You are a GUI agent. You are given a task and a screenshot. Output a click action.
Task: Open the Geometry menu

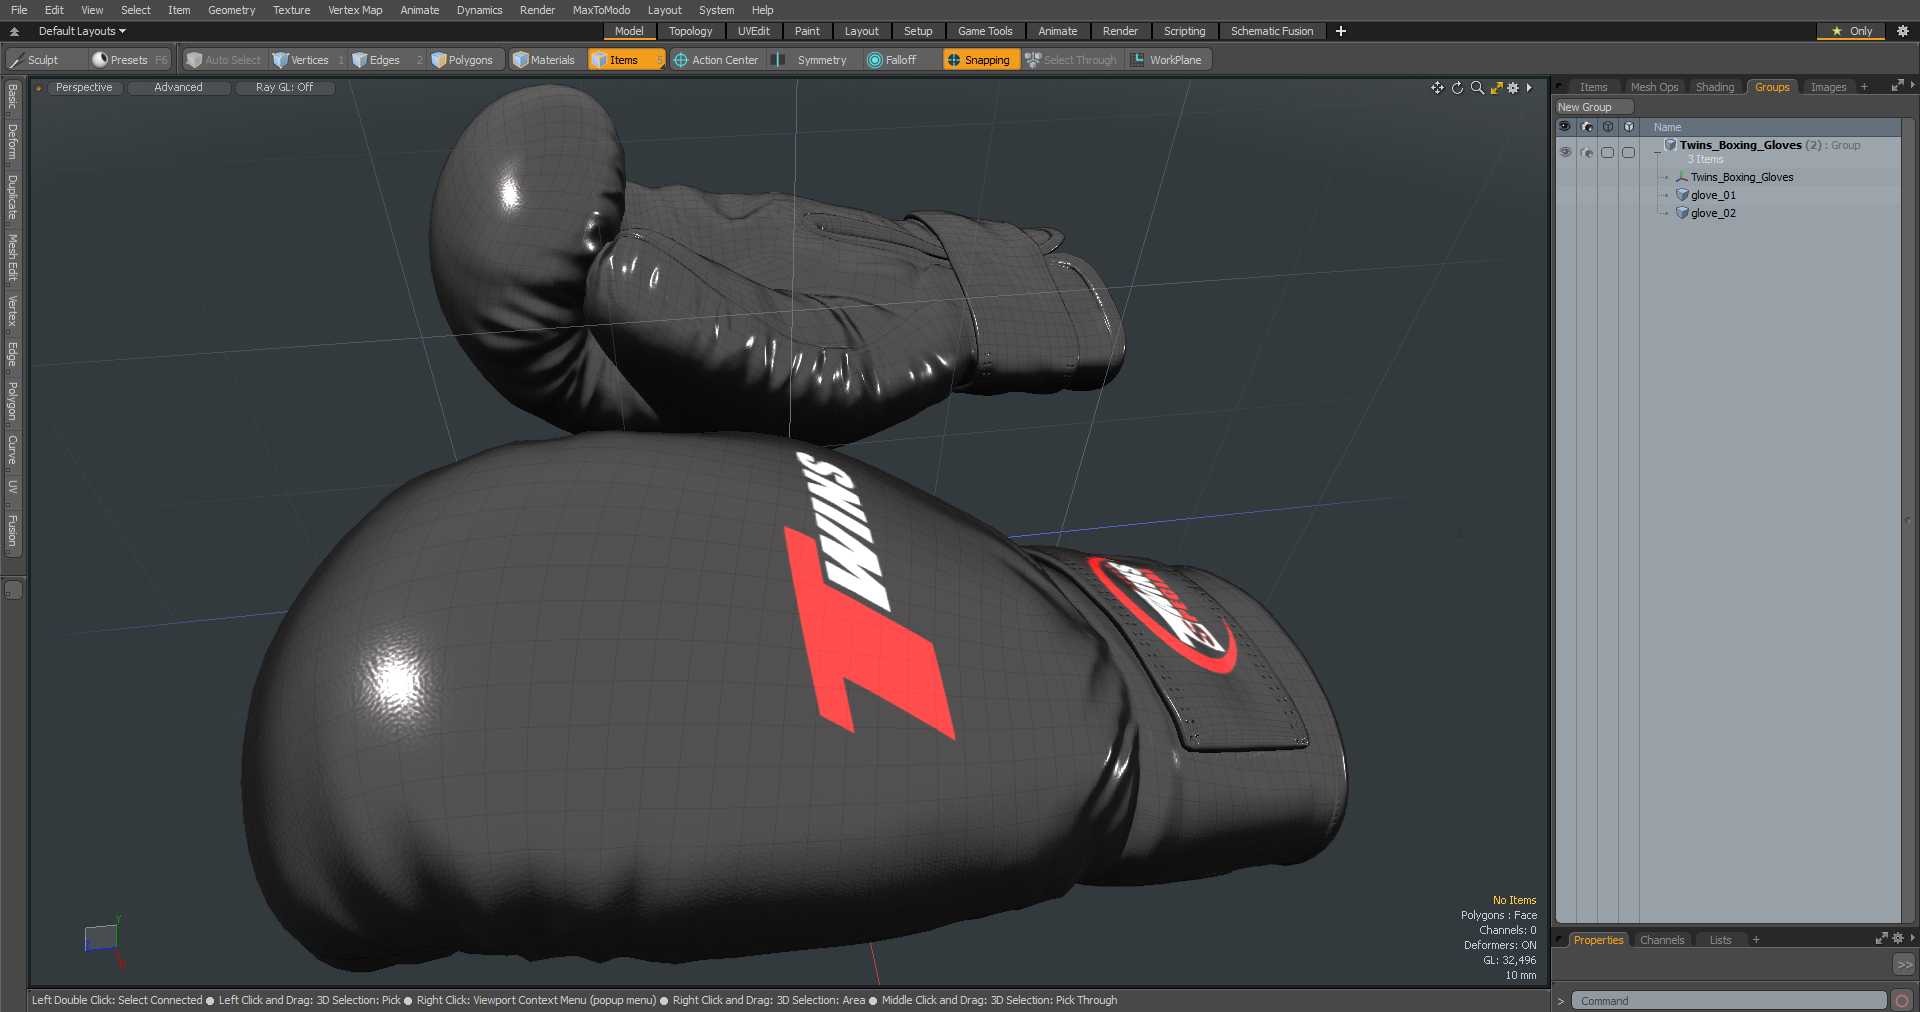point(231,10)
